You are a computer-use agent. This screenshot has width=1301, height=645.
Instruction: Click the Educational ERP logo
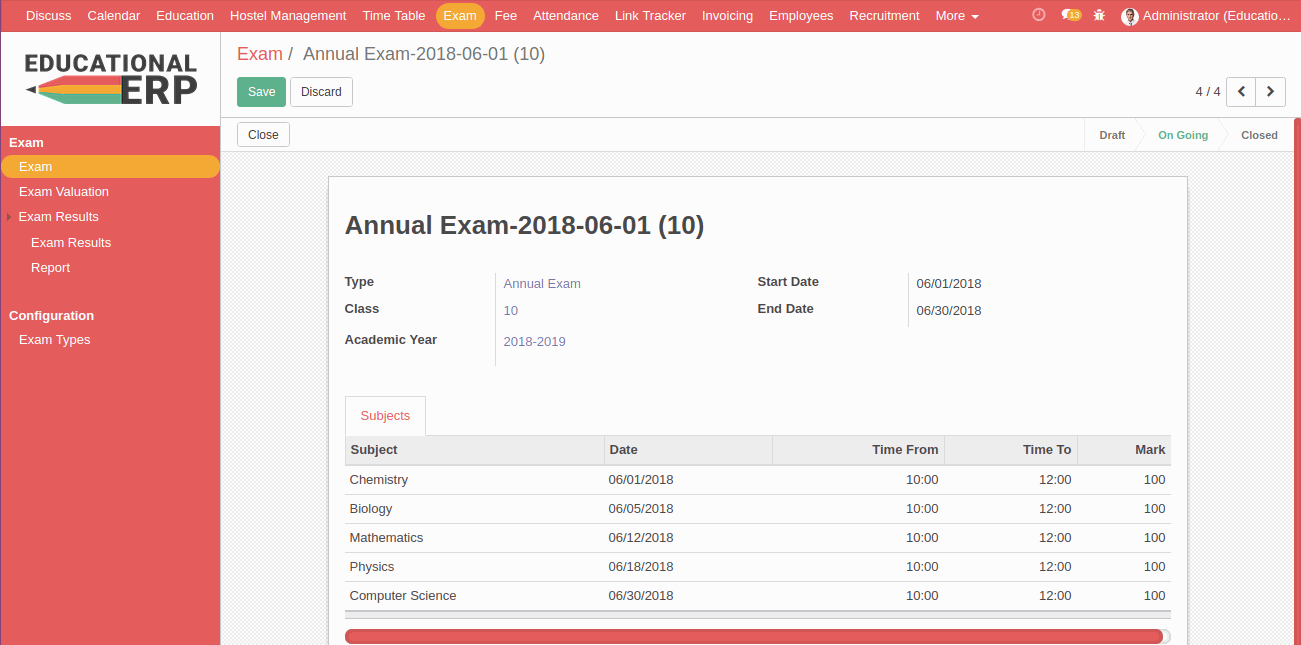(110, 79)
